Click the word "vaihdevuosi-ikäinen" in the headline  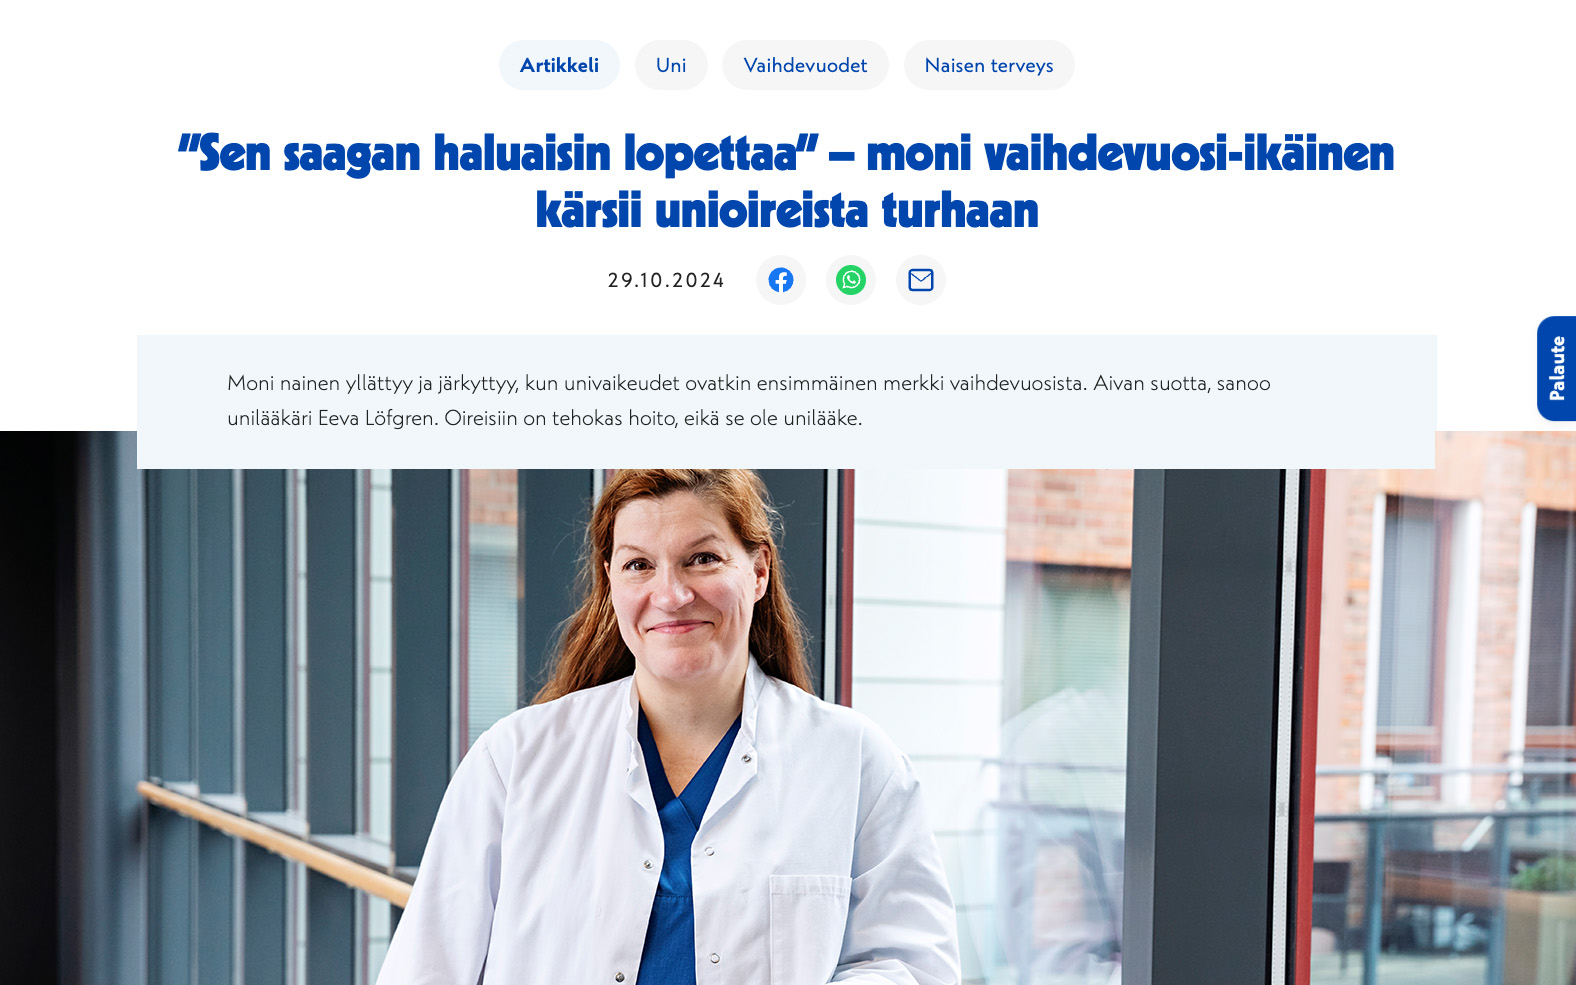(1189, 154)
